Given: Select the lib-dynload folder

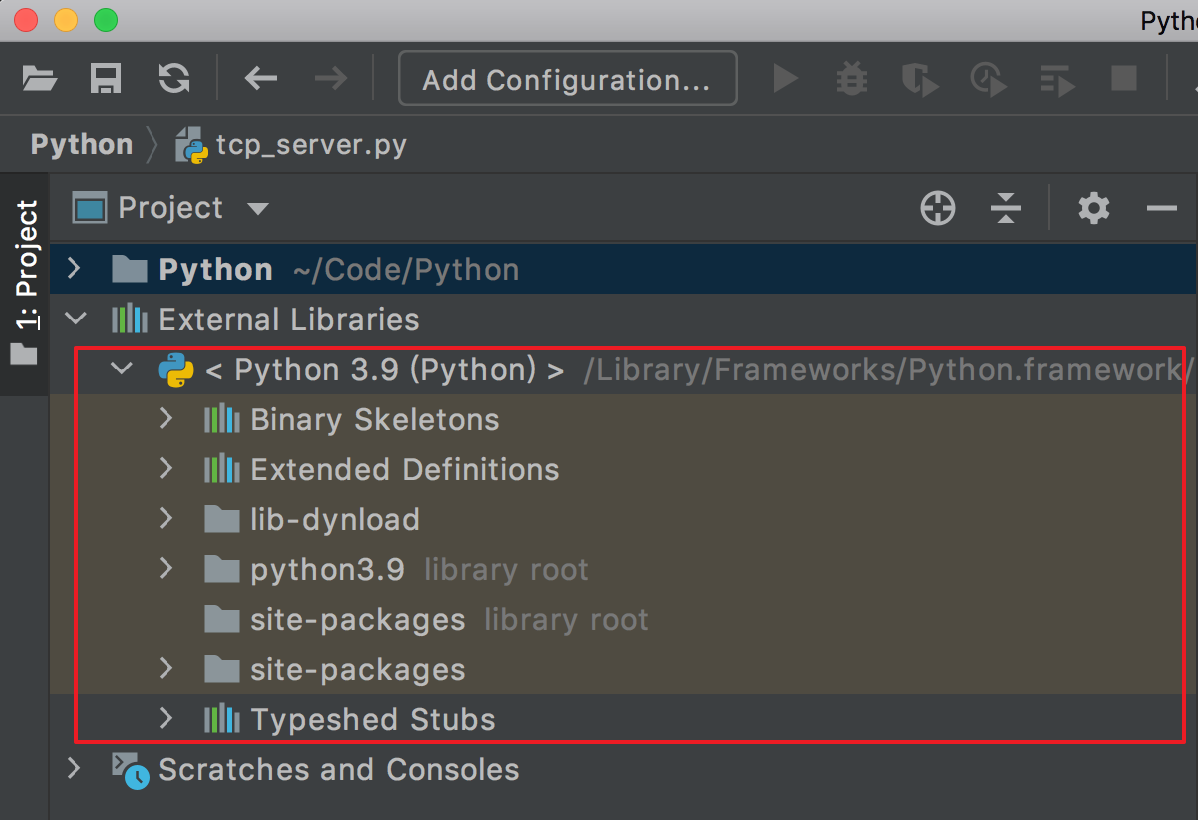Looking at the screenshot, I should (x=334, y=520).
